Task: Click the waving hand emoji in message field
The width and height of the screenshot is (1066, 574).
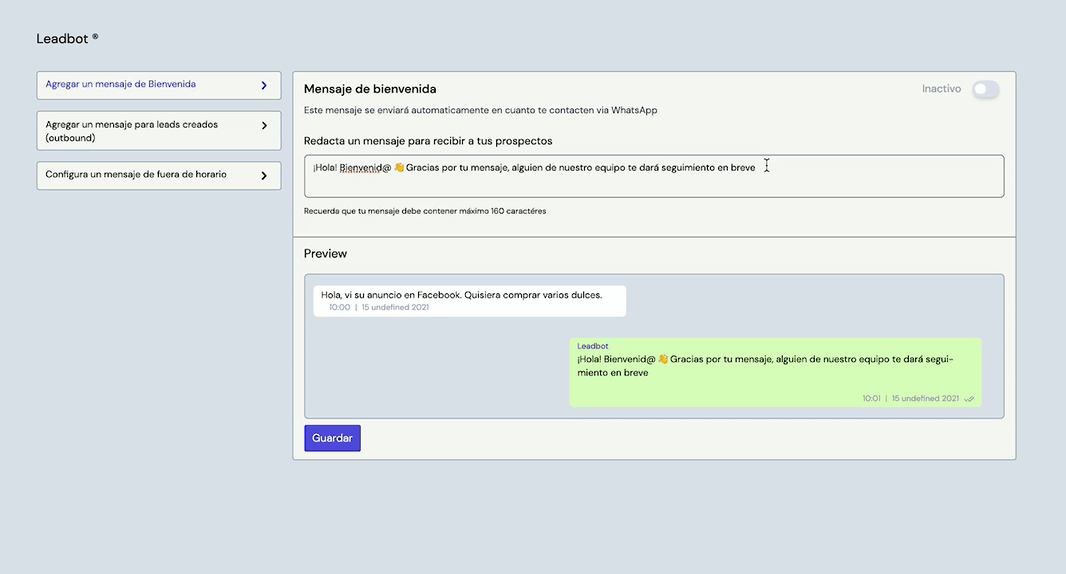Action: tap(399, 167)
